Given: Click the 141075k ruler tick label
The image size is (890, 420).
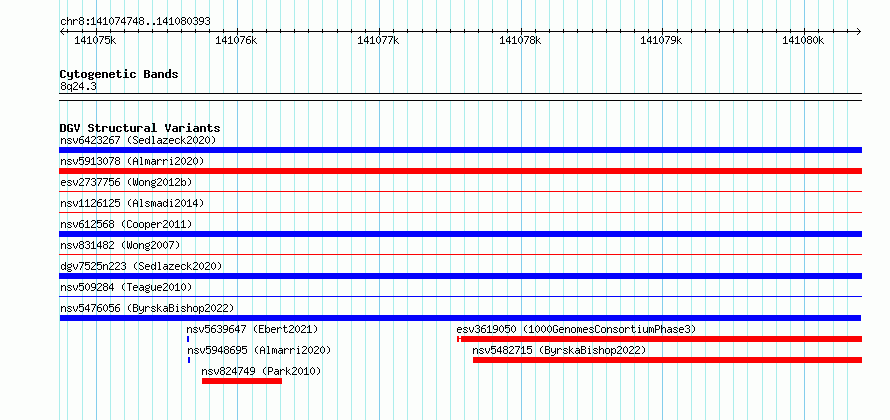Looking at the screenshot, I should (95, 40).
